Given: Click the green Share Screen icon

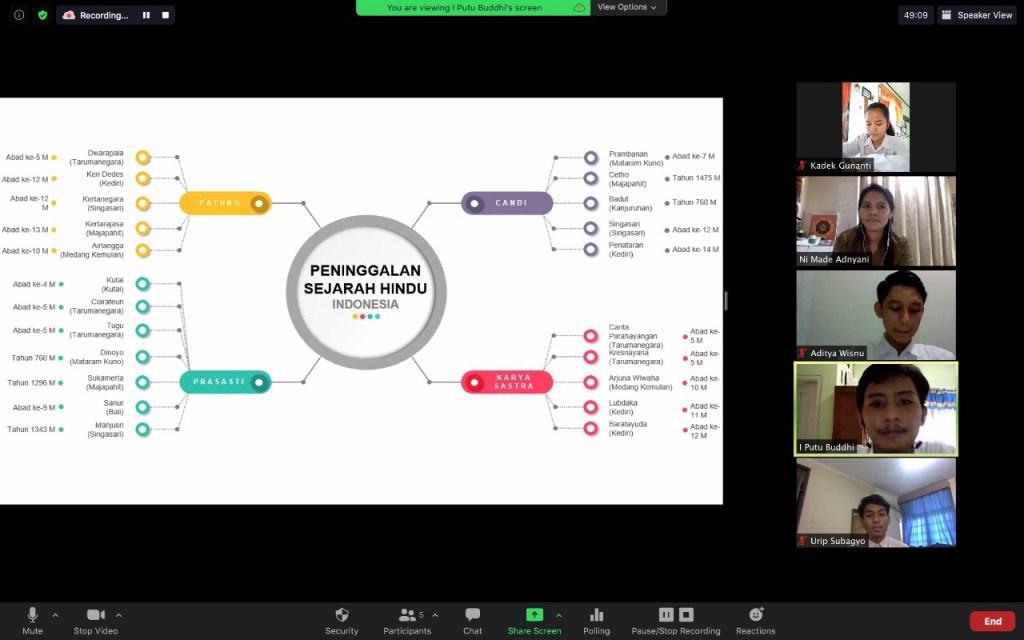Looking at the screenshot, I should click(534, 615).
